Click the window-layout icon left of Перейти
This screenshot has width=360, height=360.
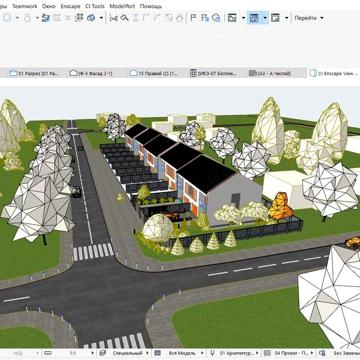(275, 18)
